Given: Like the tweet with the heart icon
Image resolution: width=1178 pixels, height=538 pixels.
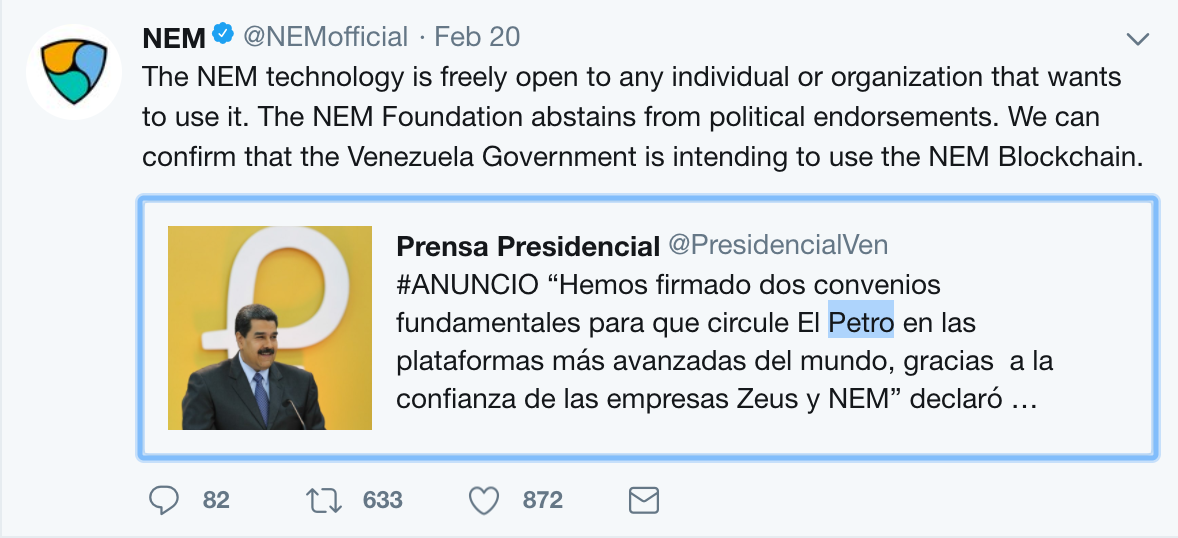Looking at the screenshot, I should tap(484, 499).
